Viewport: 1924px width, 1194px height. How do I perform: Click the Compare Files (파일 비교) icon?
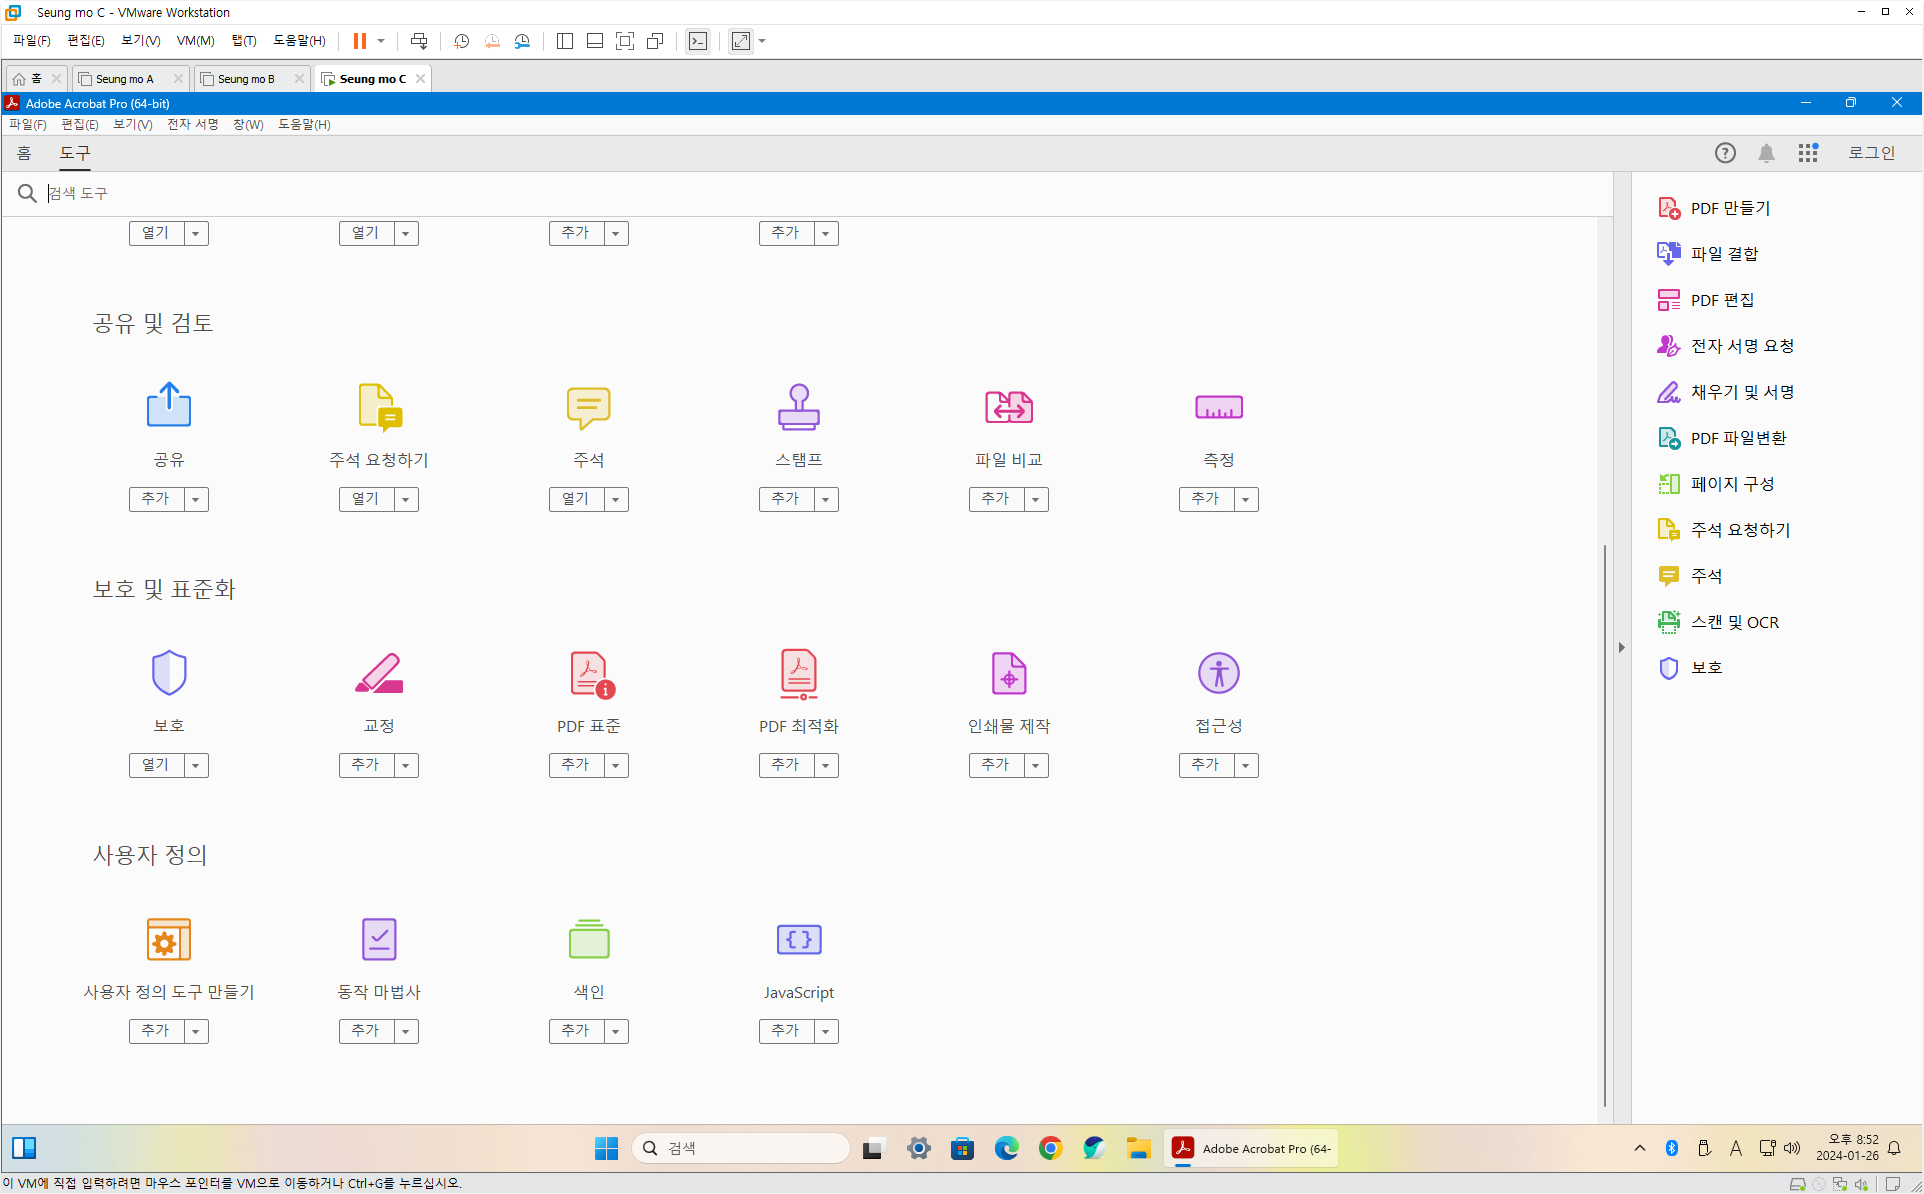(1008, 407)
